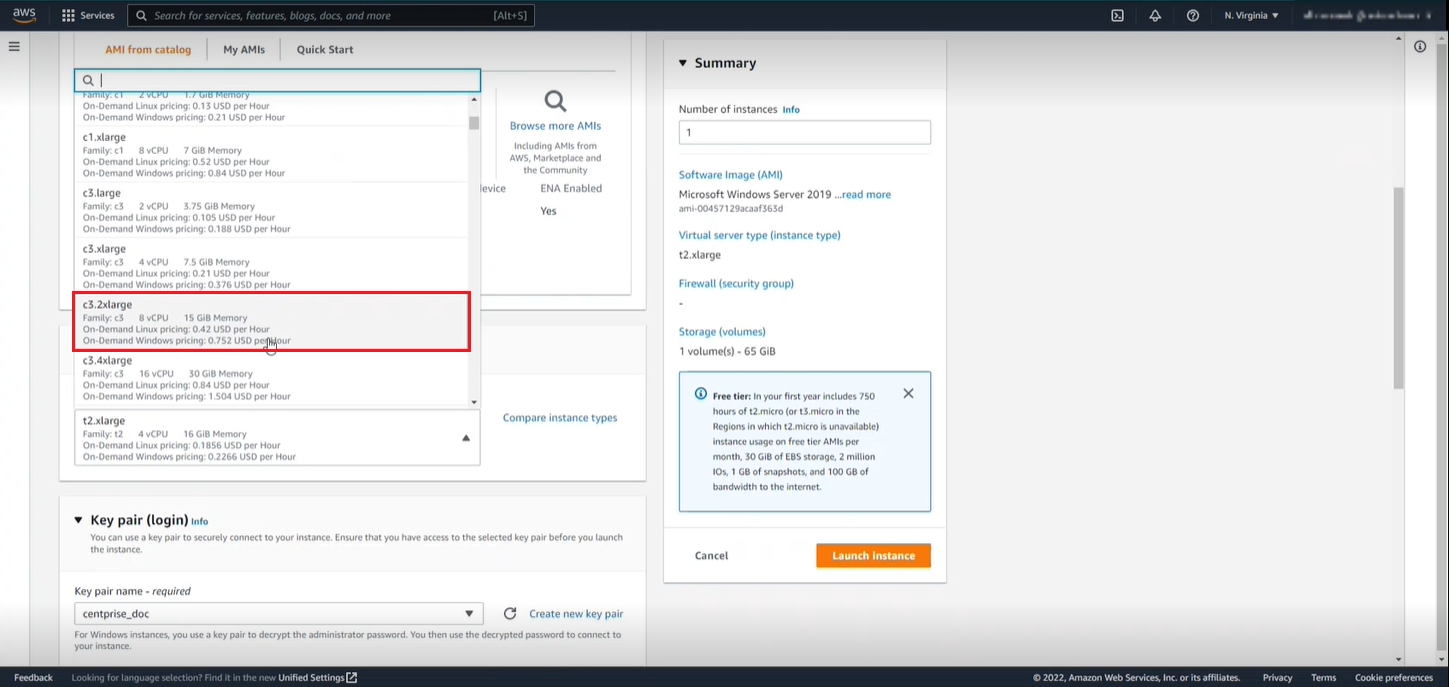Viewport: 1449px width, 687px height.
Task: Collapse the Summary panel
Action: tap(683, 63)
